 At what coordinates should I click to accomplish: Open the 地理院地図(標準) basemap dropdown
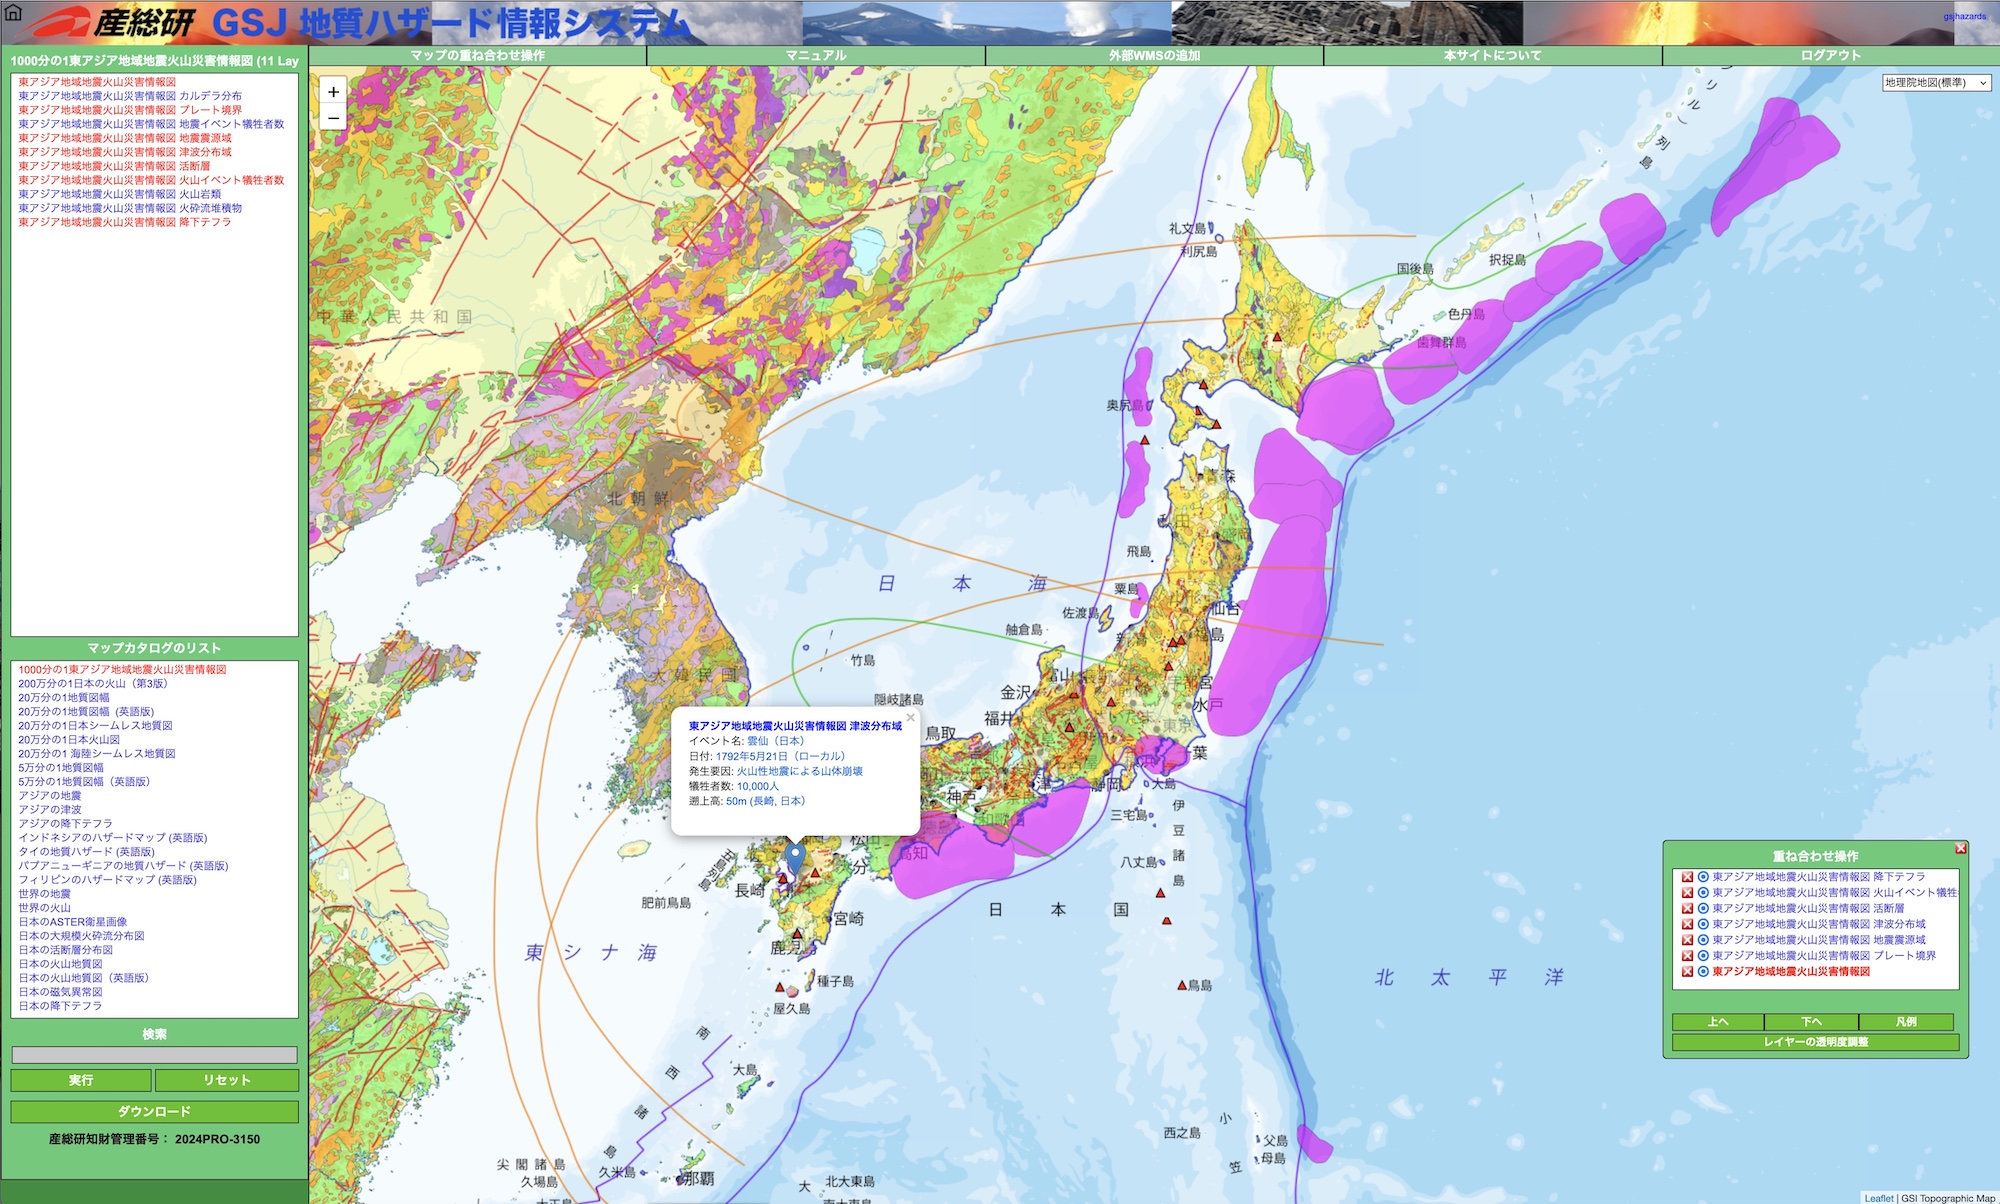tap(1936, 83)
